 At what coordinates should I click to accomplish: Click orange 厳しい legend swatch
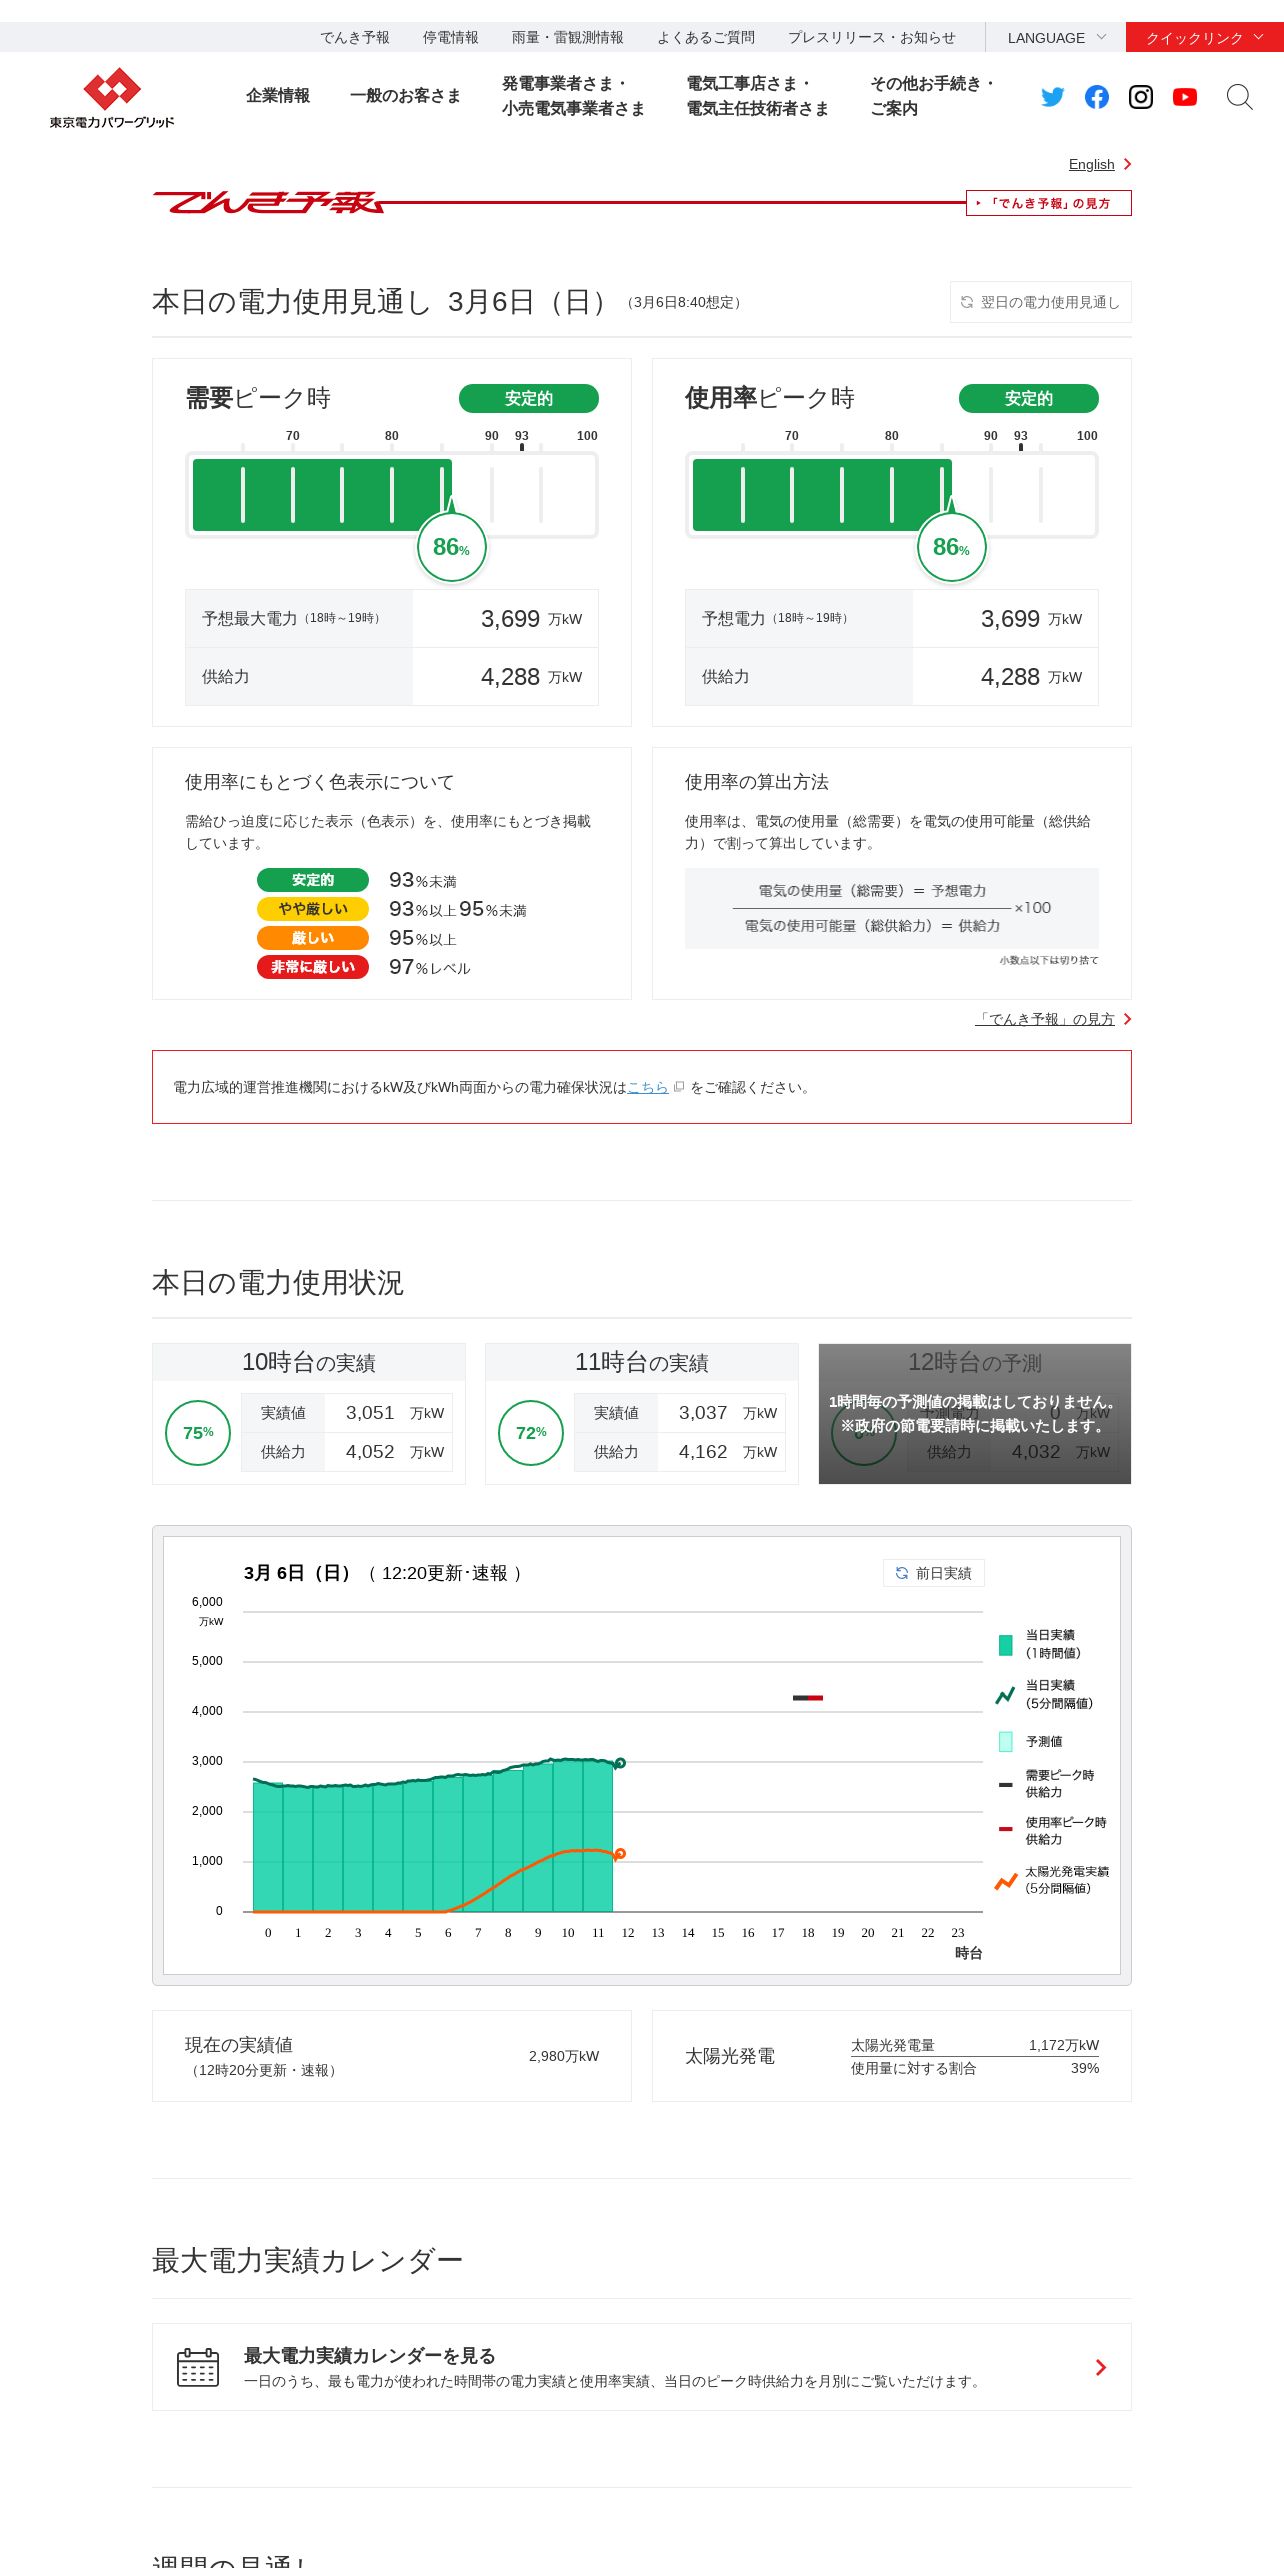pyautogui.click(x=313, y=938)
